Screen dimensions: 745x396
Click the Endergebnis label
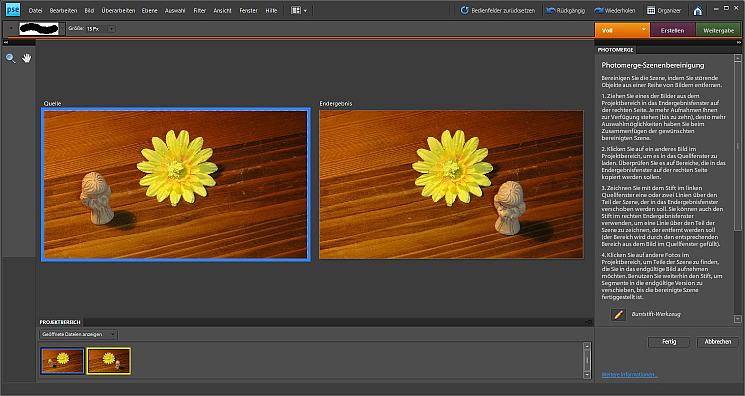[x=336, y=103]
